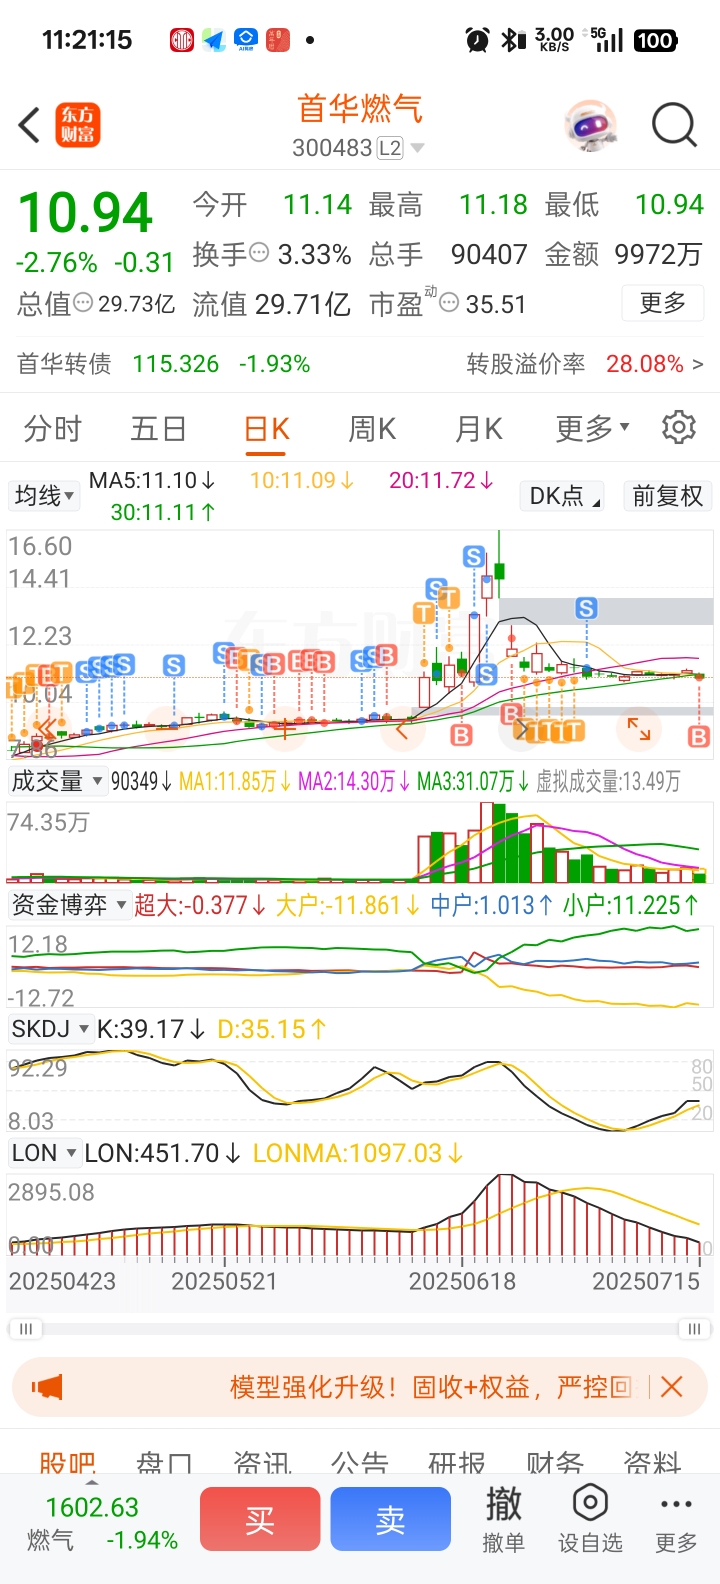720x1584 pixels.
Task: Tap the double left arrows chart icon
Action: (46, 729)
